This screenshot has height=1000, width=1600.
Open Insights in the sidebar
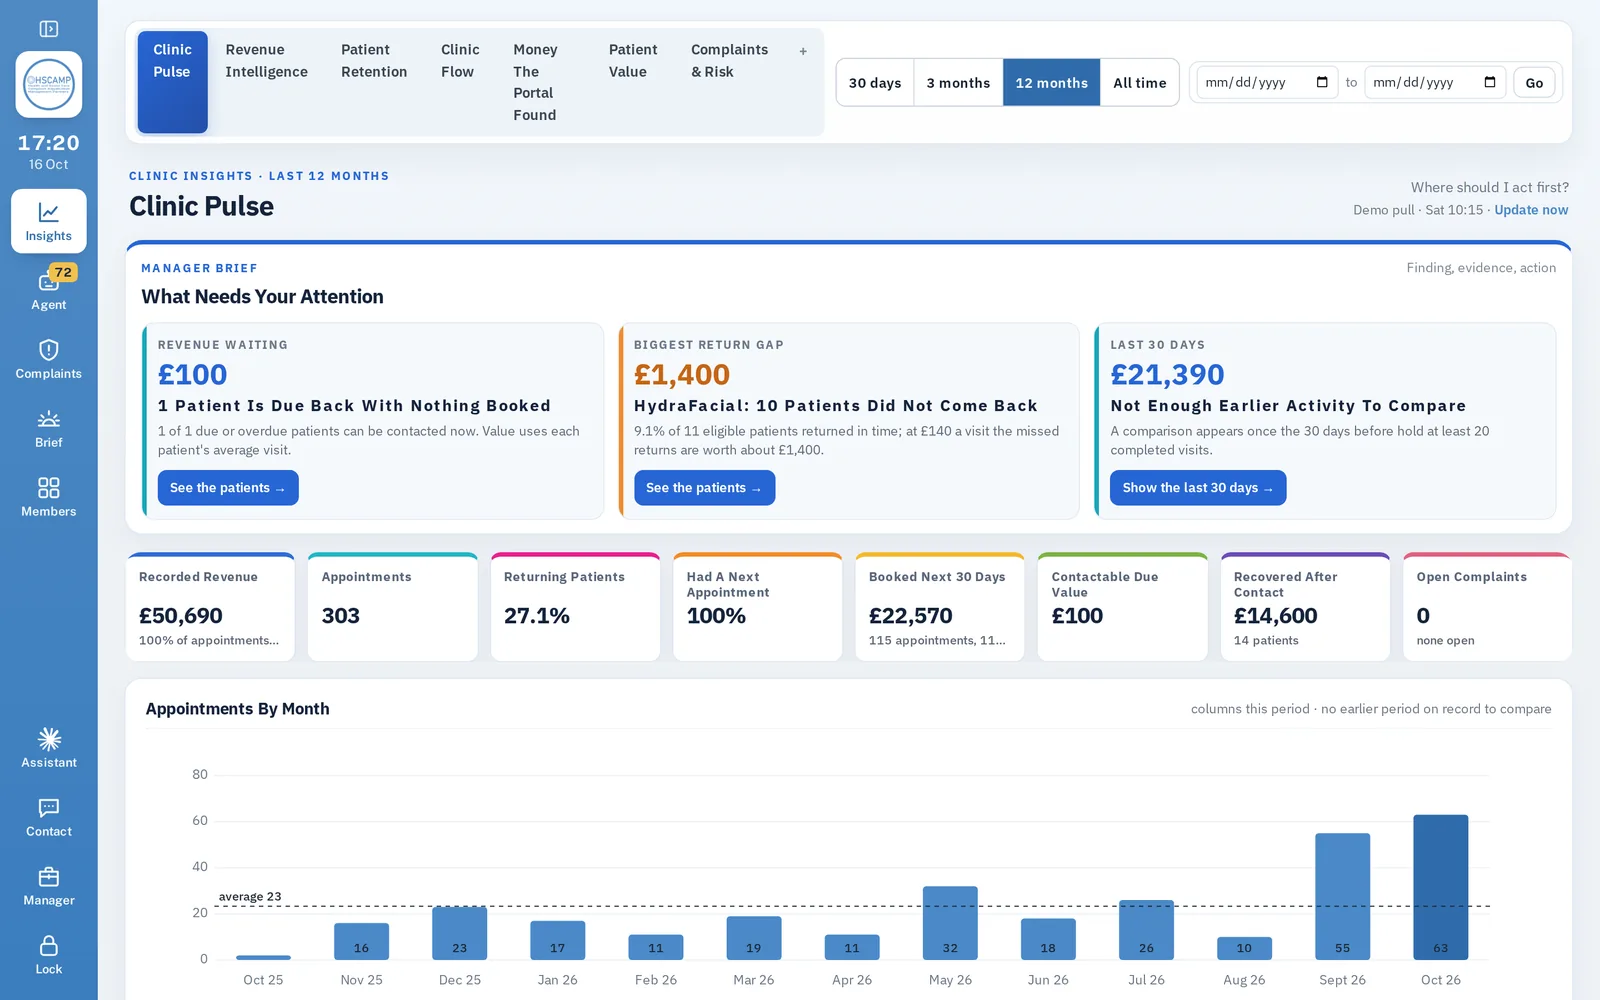point(49,221)
